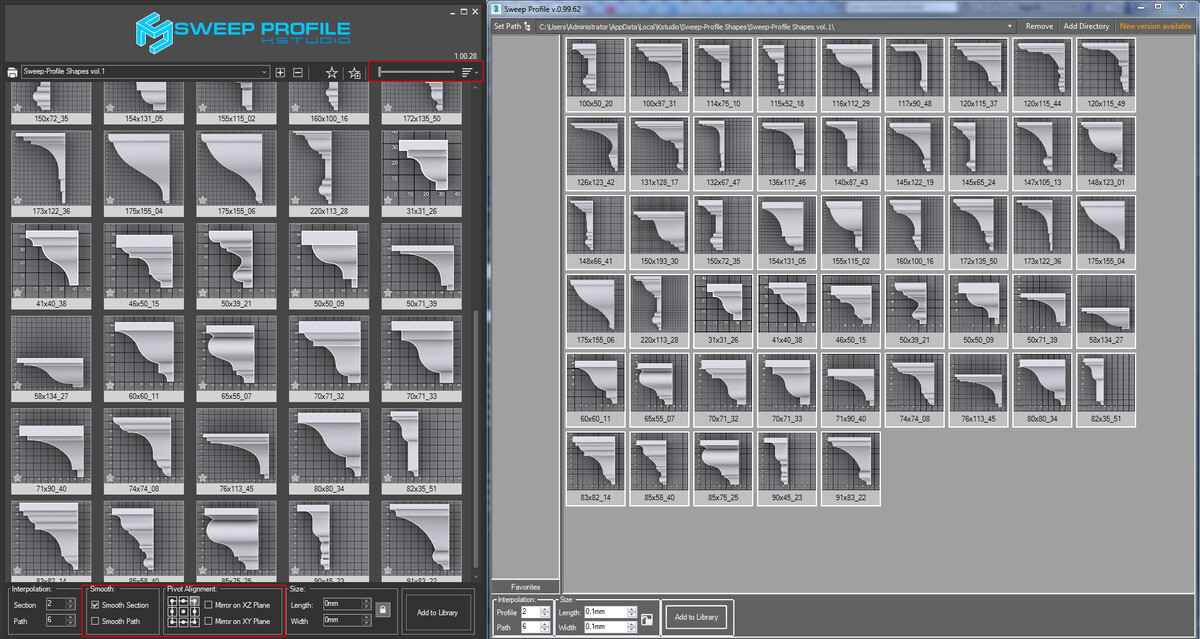Viewport: 1200px width, 639px height.
Task: Click the Length spinner in v.0.99.62 window
Action: click(633, 612)
